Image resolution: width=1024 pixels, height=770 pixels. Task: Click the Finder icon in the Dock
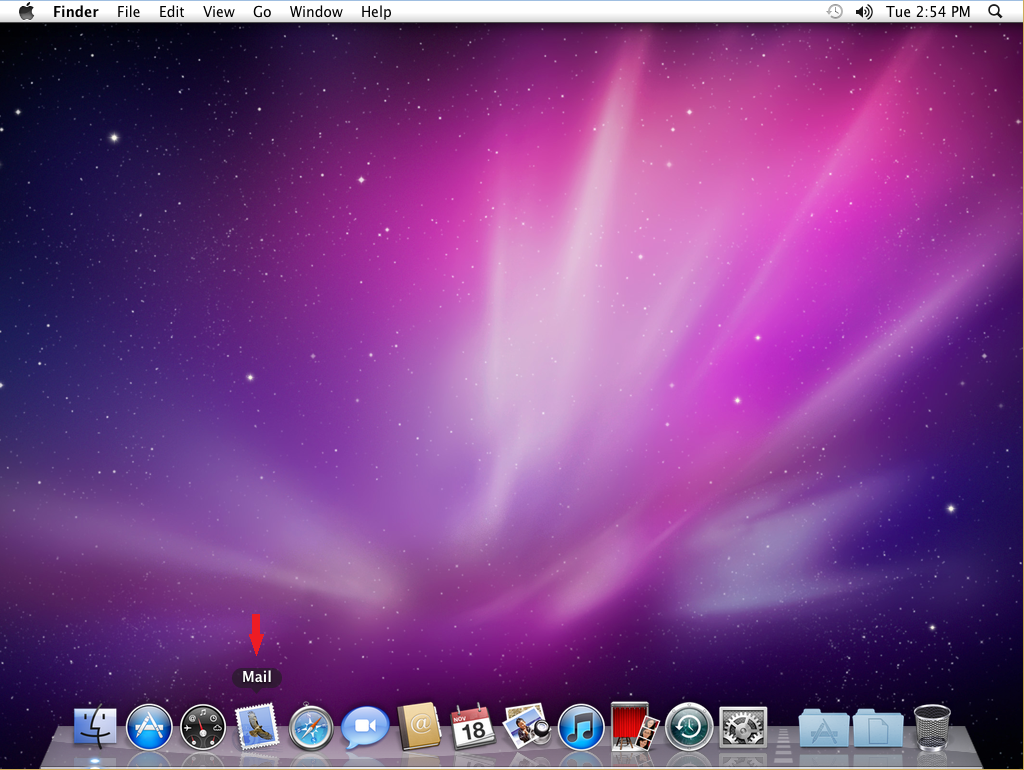click(x=95, y=727)
